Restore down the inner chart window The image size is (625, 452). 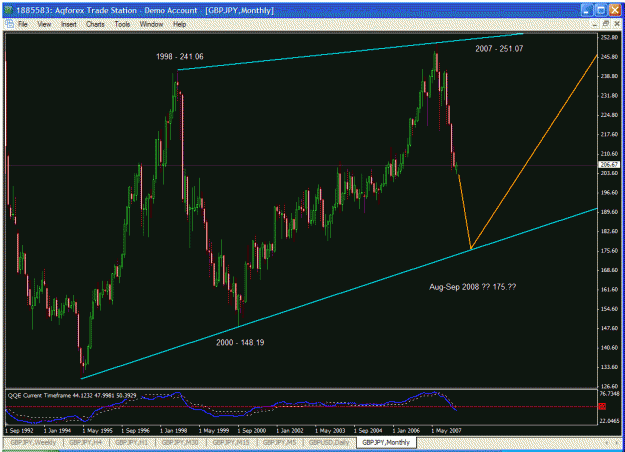tap(605, 24)
